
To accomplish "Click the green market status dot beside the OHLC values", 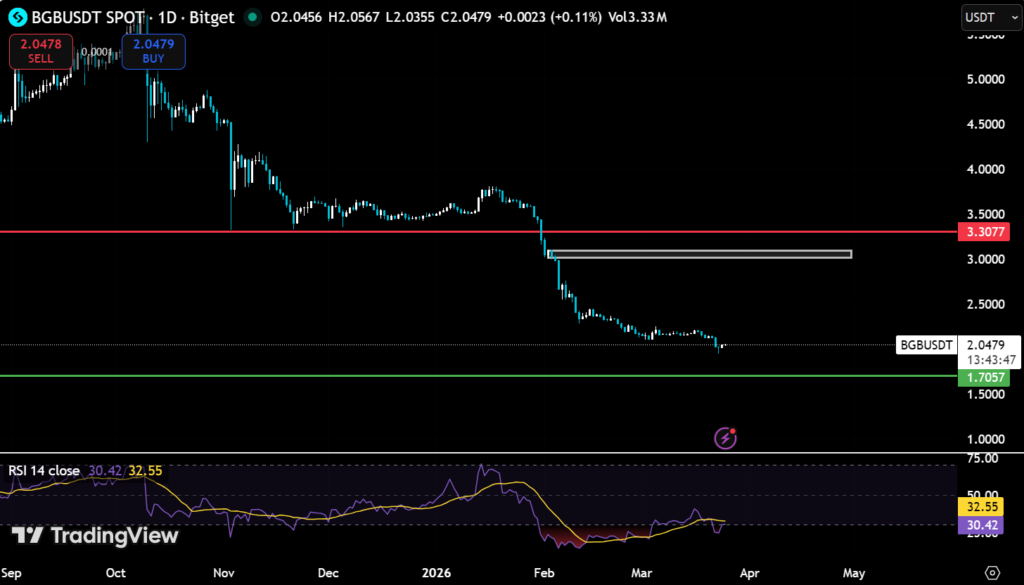I will click(x=253, y=17).
